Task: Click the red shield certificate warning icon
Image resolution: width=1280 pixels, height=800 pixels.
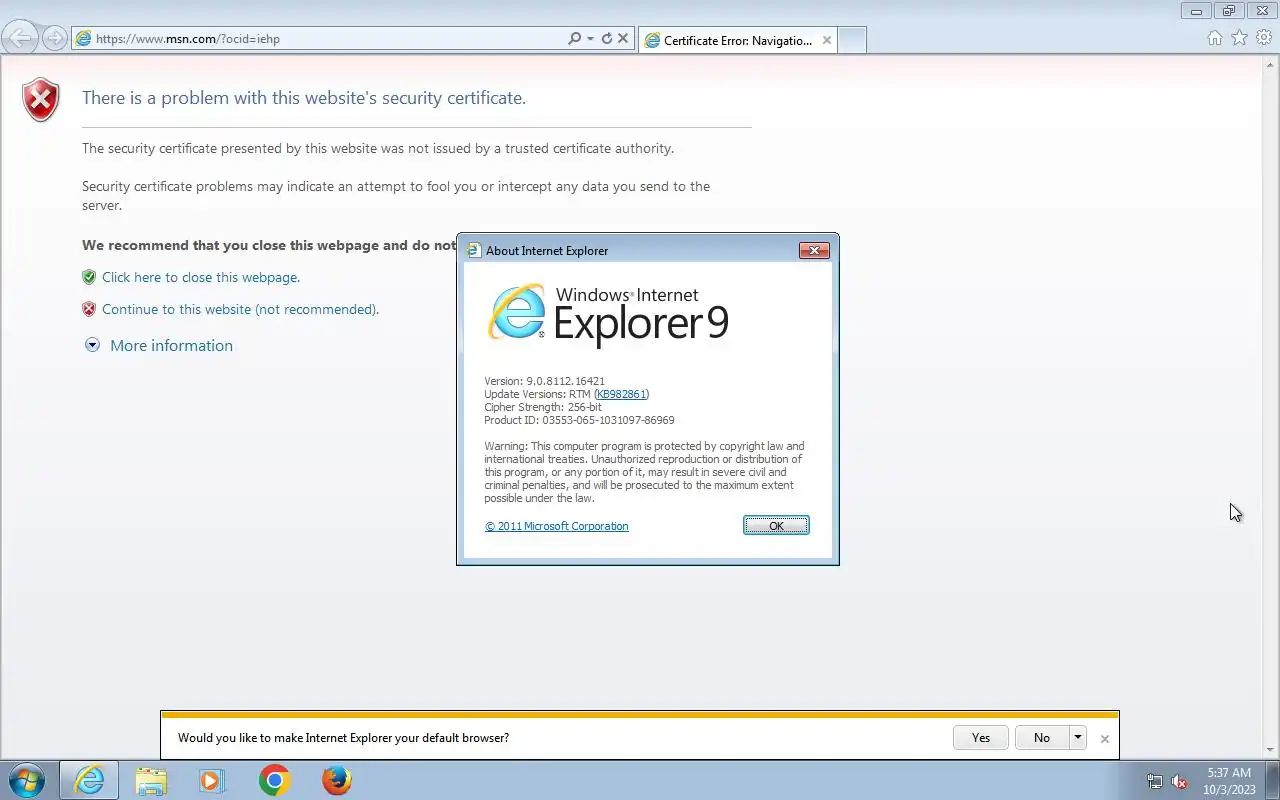Action: coord(41,100)
